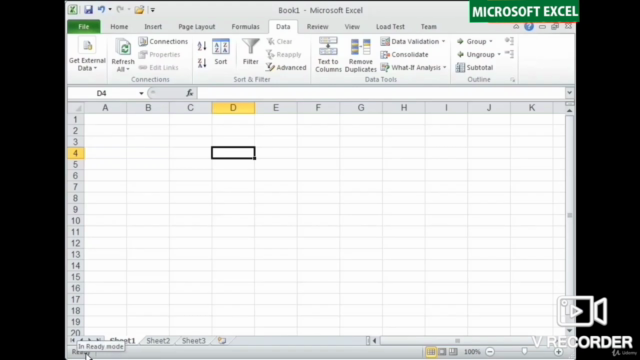Viewport: 640px width, 360px height.
Task: Click the vertical scrollbar down arrow
Action: point(569,331)
